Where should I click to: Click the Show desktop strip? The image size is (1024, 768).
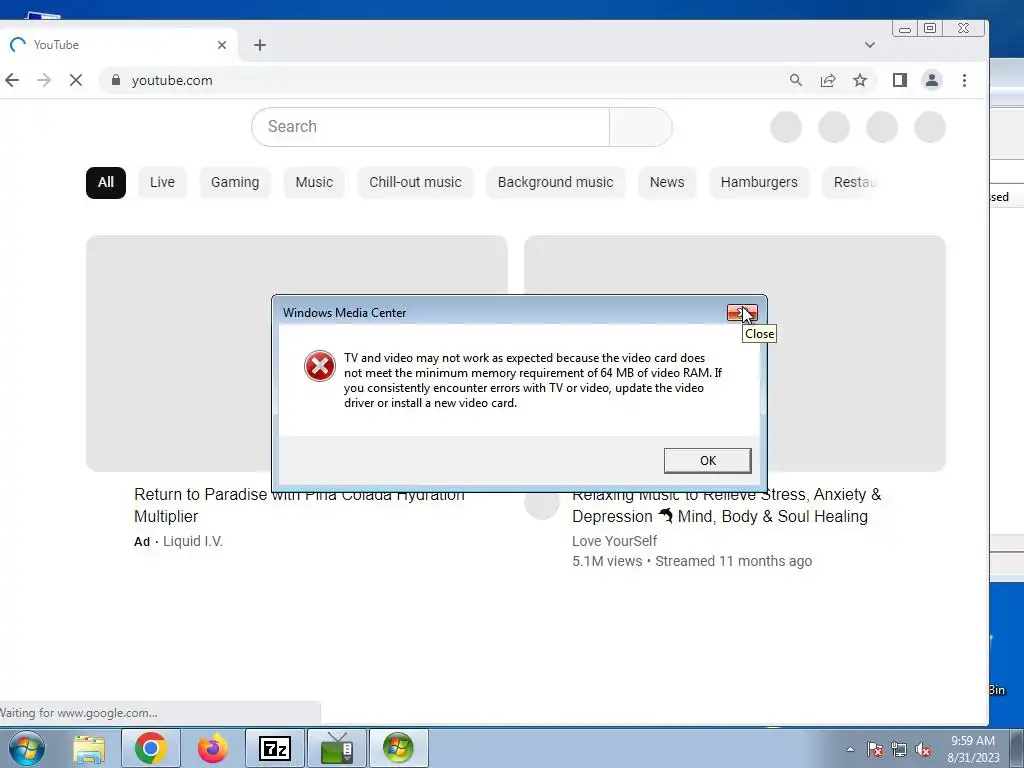point(1017,748)
